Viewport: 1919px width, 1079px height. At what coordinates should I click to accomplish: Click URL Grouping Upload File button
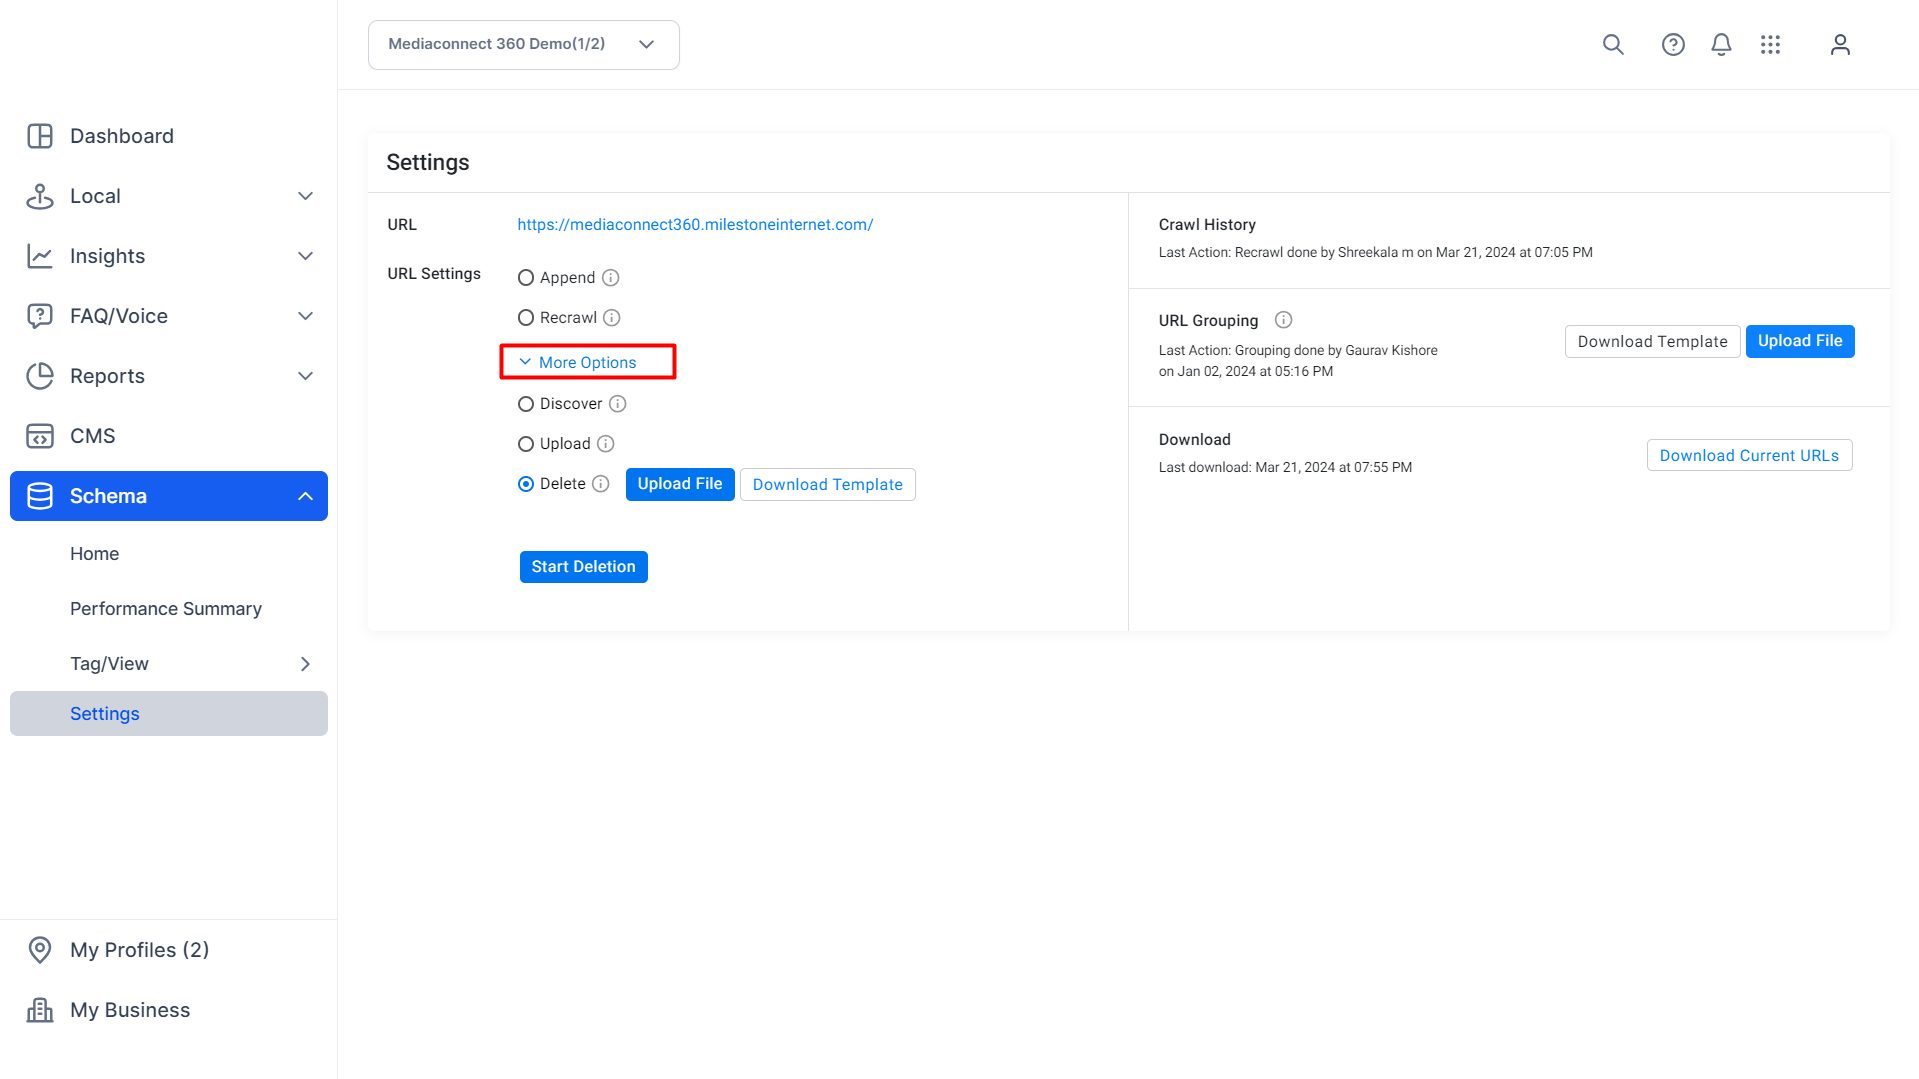tap(1800, 341)
